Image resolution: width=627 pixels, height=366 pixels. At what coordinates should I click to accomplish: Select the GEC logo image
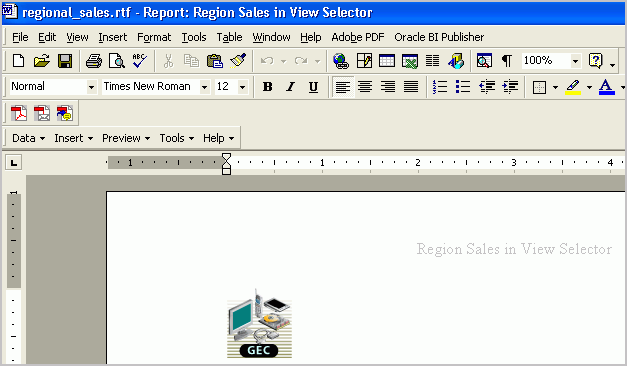(x=259, y=323)
